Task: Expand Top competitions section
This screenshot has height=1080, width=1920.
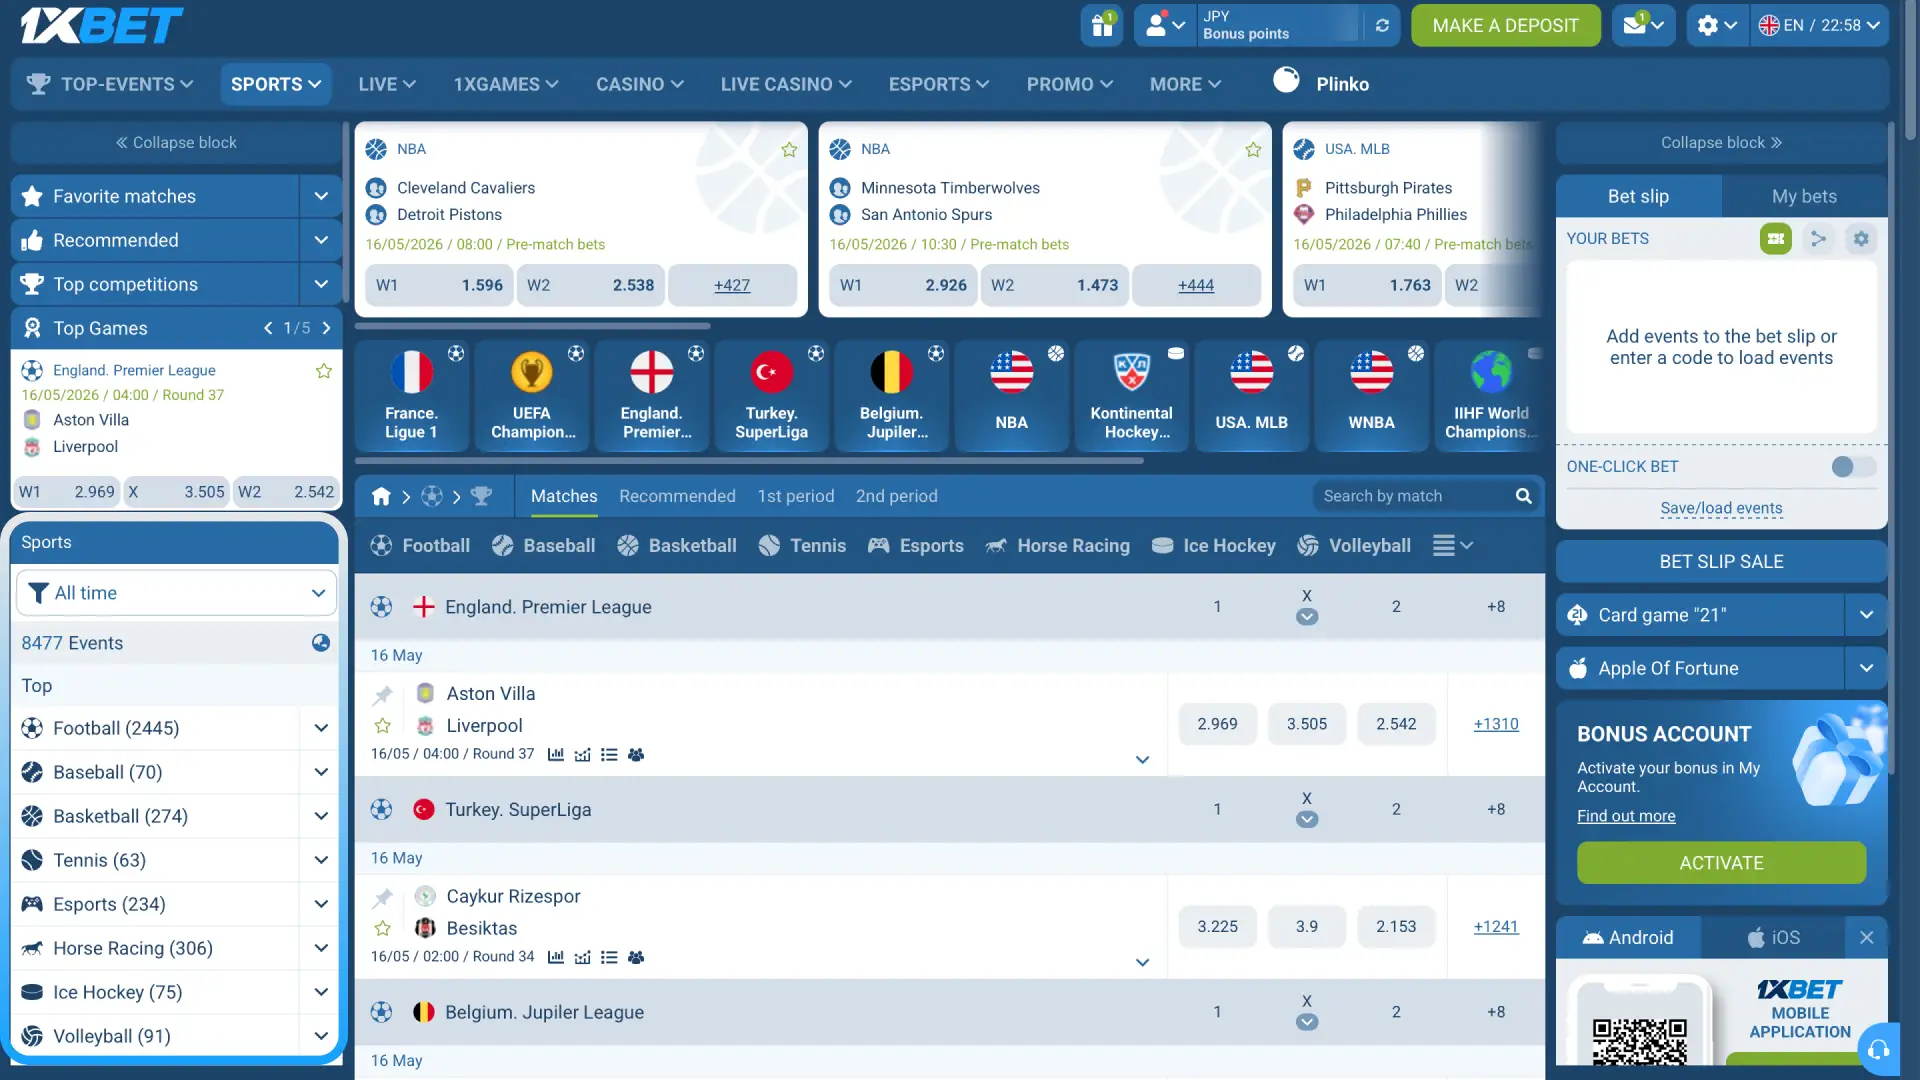Action: click(321, 284)
